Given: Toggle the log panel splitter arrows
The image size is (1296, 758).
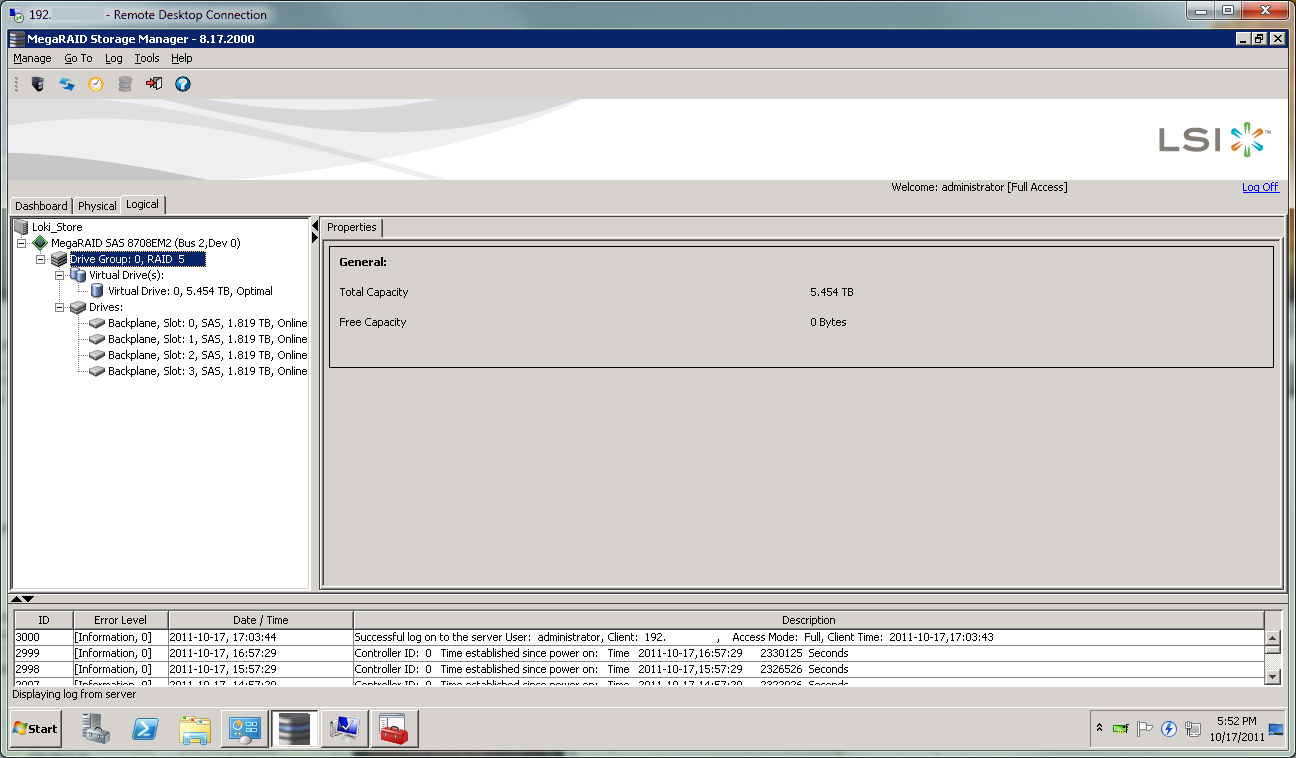Looking at the screenshot, I should pos(22,598).
